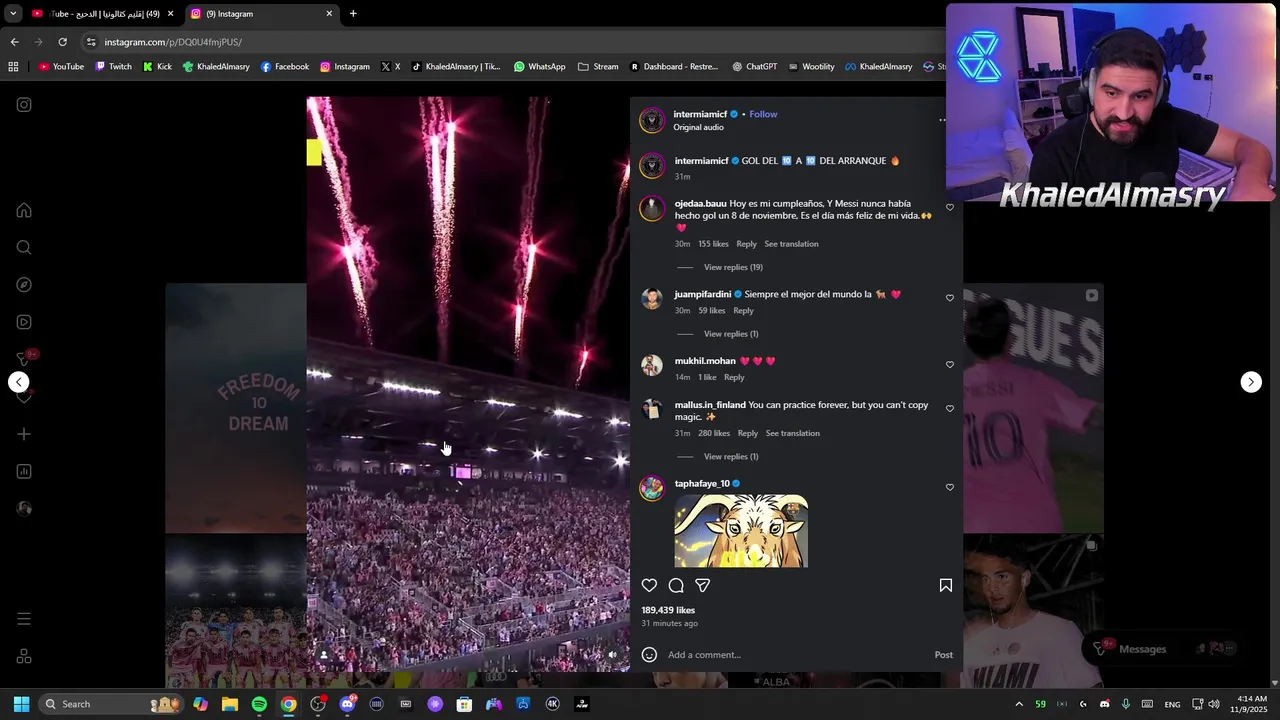Expand replies (1) under juampifardini's comment
1280x720 pixels.
click(x=731, y=334)
